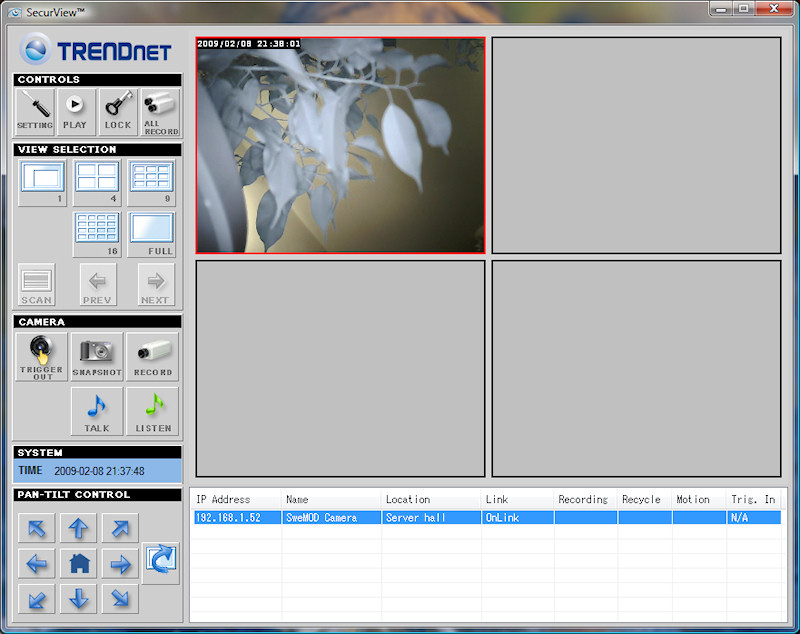The height and width of the screenshot is (634, 800).
Task: Return camera to home position
Action: pyautogui.click(x=79, y=564)
